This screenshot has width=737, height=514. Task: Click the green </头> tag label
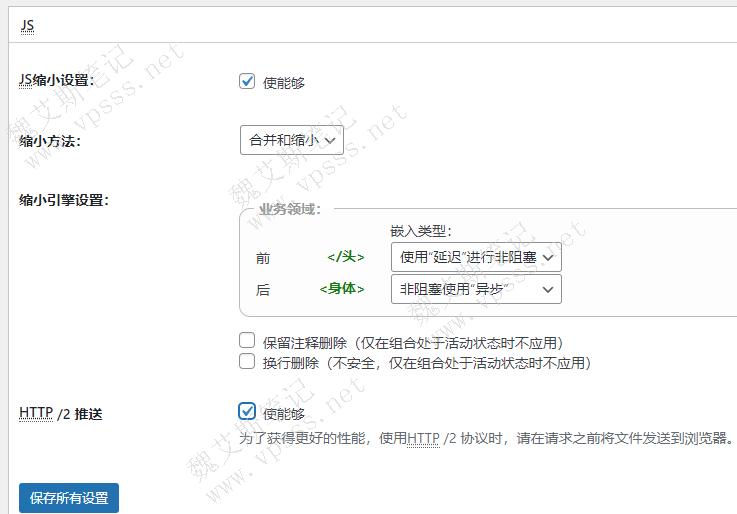click(x=345, y=257)
